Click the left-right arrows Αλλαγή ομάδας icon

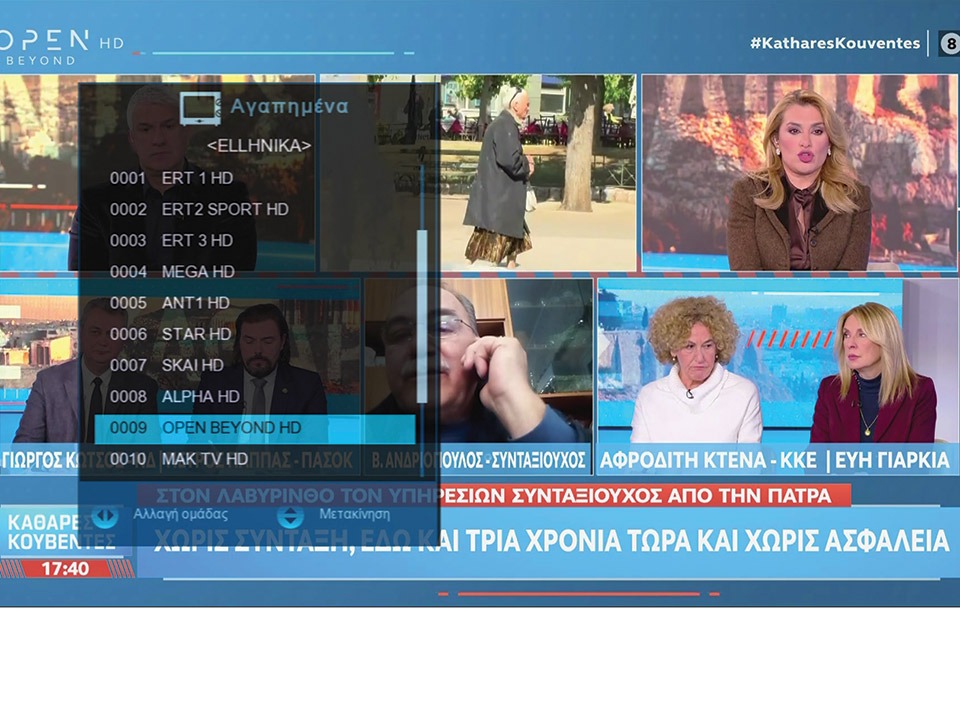pos(105,516)
